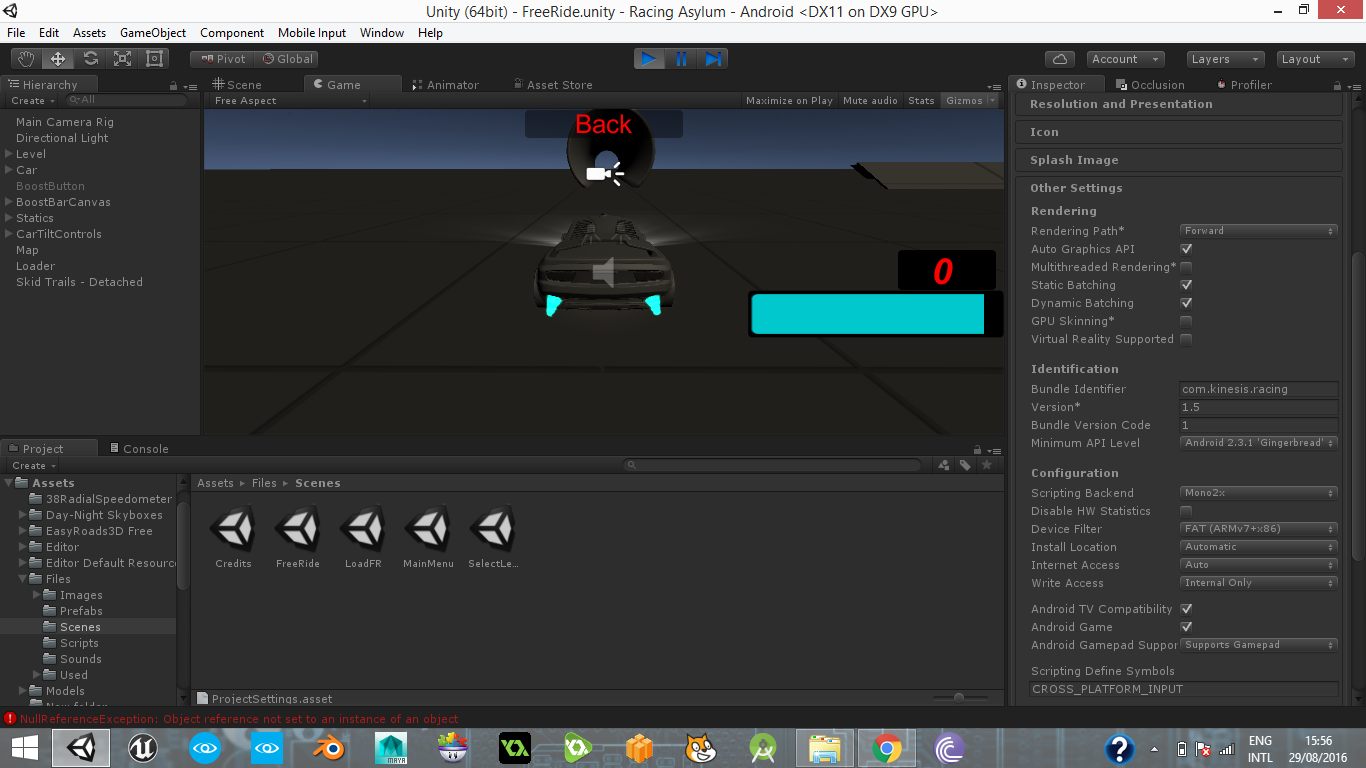
Task: Click the red Back button in game
Action: point(604,125)
